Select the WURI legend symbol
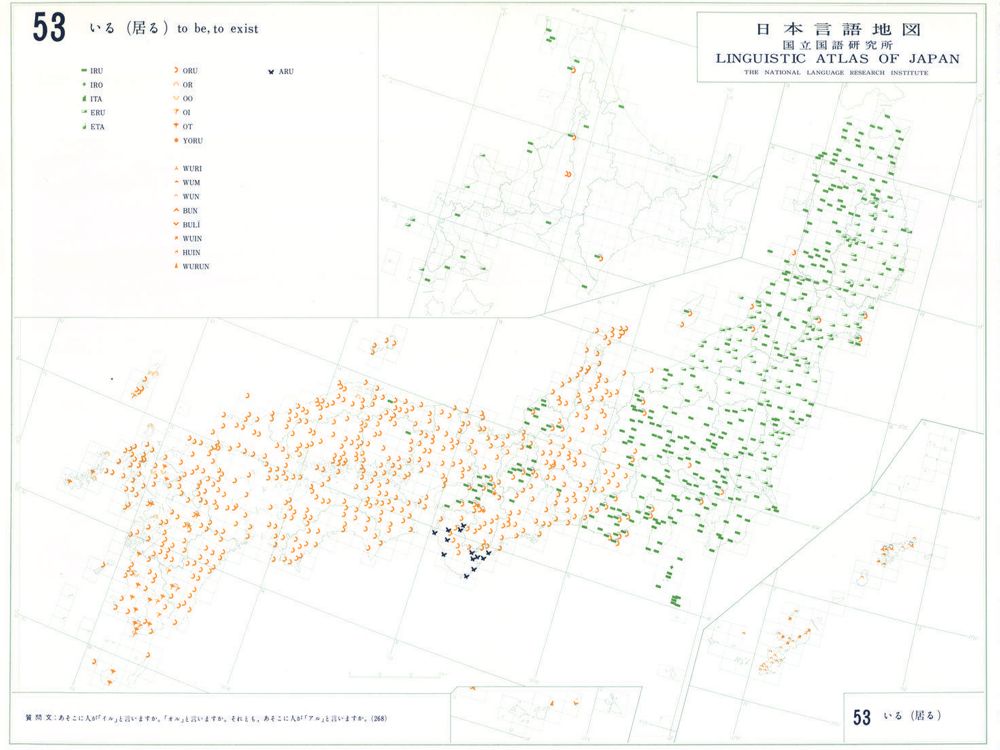Screen dimensions: 1000x750 [x=176, y=169]
